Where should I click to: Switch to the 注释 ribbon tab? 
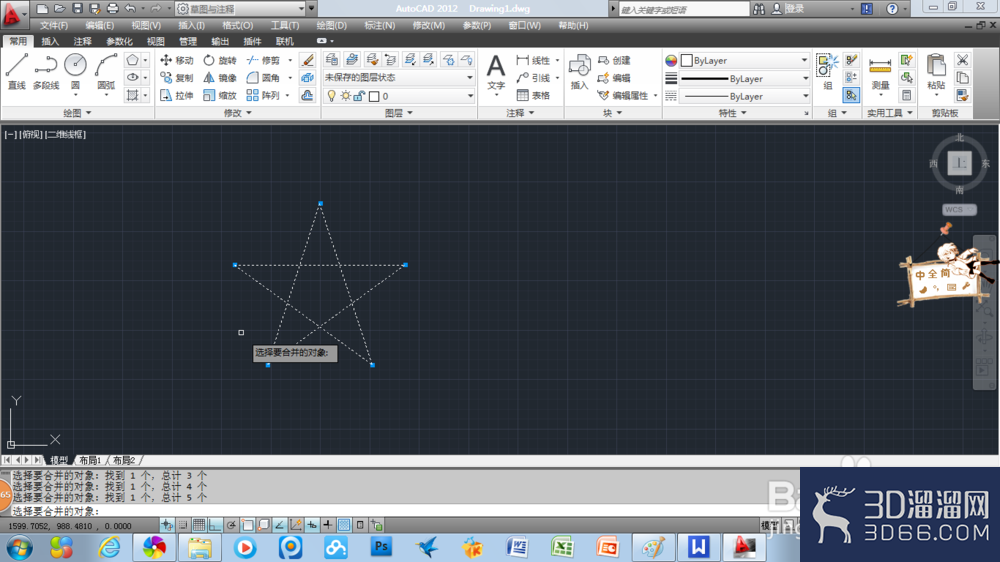click(x=82, y=41)
